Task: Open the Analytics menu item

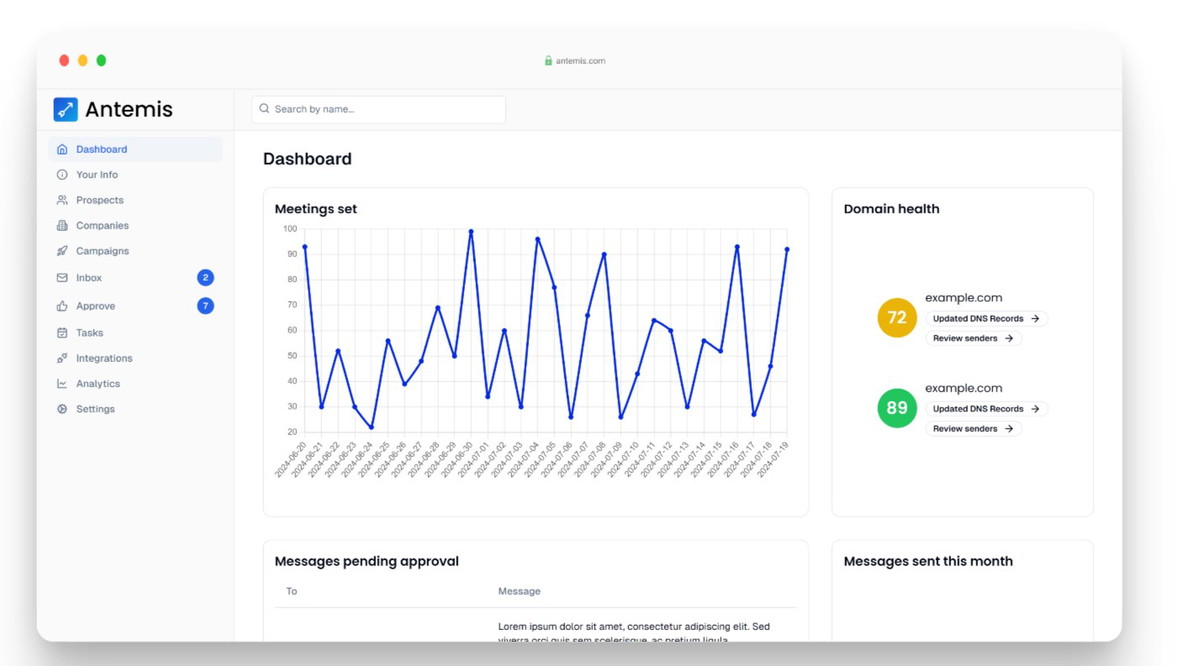Action: coord(98,384)
